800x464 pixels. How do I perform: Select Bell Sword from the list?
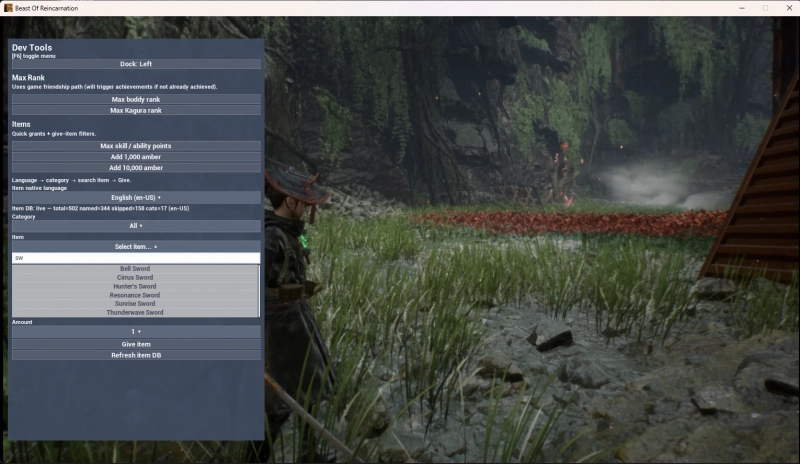pos(135,268)
